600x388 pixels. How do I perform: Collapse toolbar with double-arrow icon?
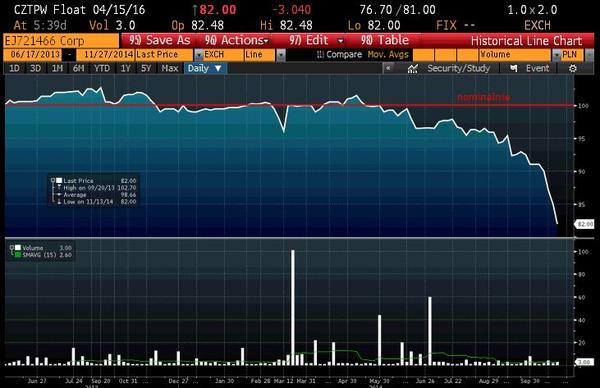pyautogui.click(x=388, y=68)
